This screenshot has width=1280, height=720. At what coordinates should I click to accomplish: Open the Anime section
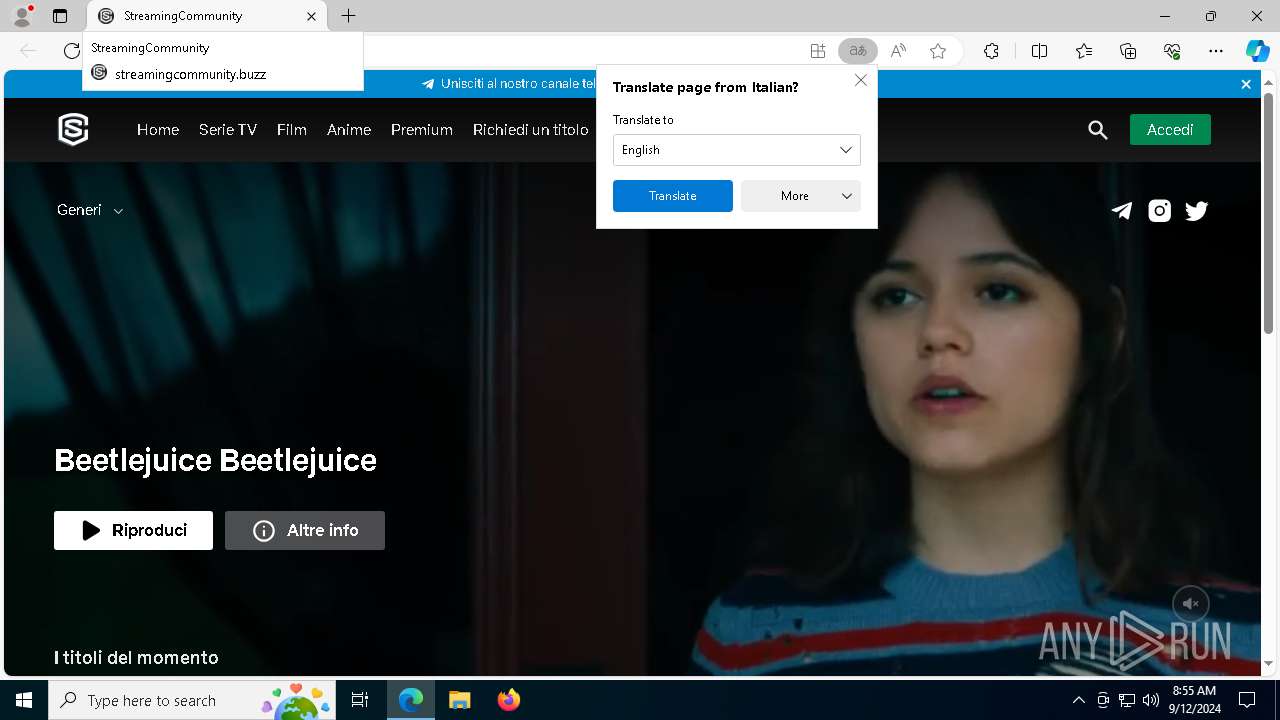(349, 130)
